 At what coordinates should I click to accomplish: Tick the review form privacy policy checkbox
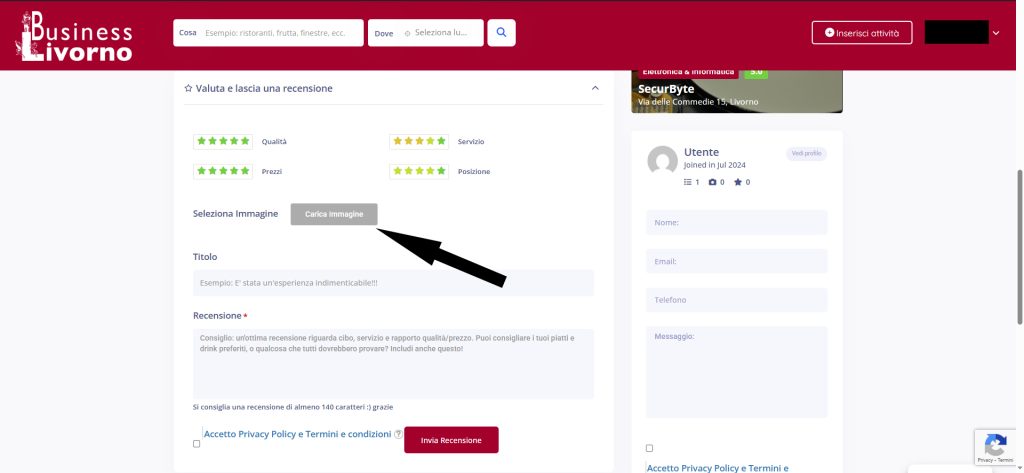196,443
